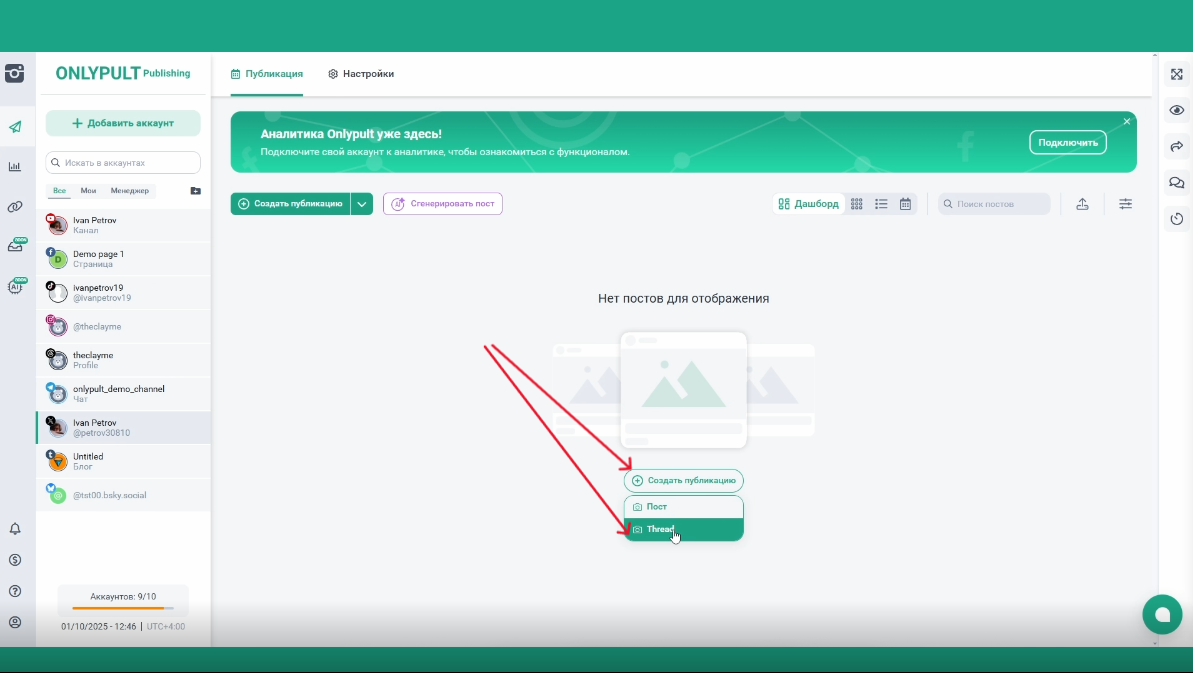This screenshot has width=1193, height=673.
Task: Click the Добавить аккаунт button
Action: pyautogui.click(x=123, y=123)
